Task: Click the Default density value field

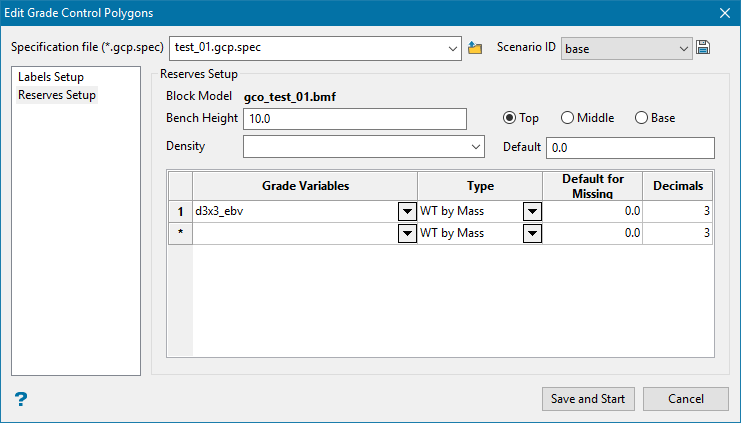Action: click(x=629, y=147)
